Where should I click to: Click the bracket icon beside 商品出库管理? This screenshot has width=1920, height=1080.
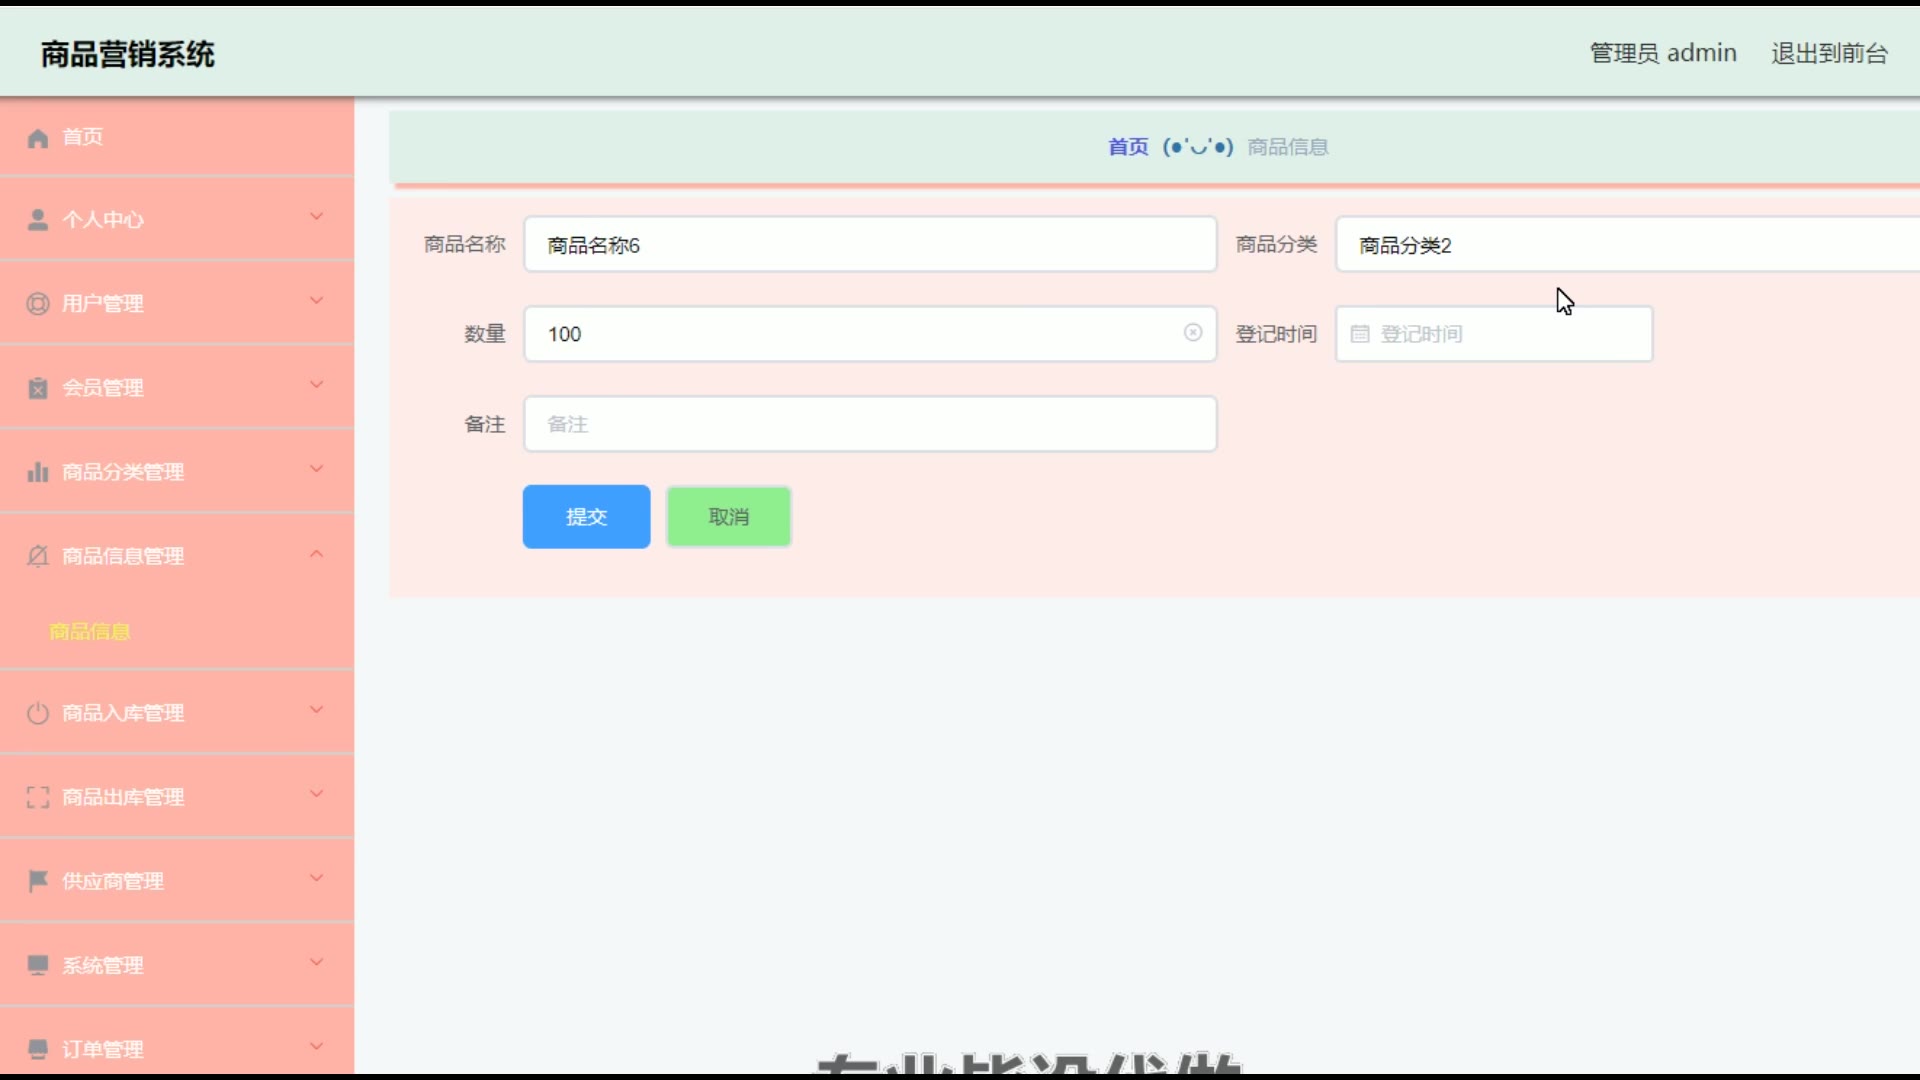[x=38, y=797]
